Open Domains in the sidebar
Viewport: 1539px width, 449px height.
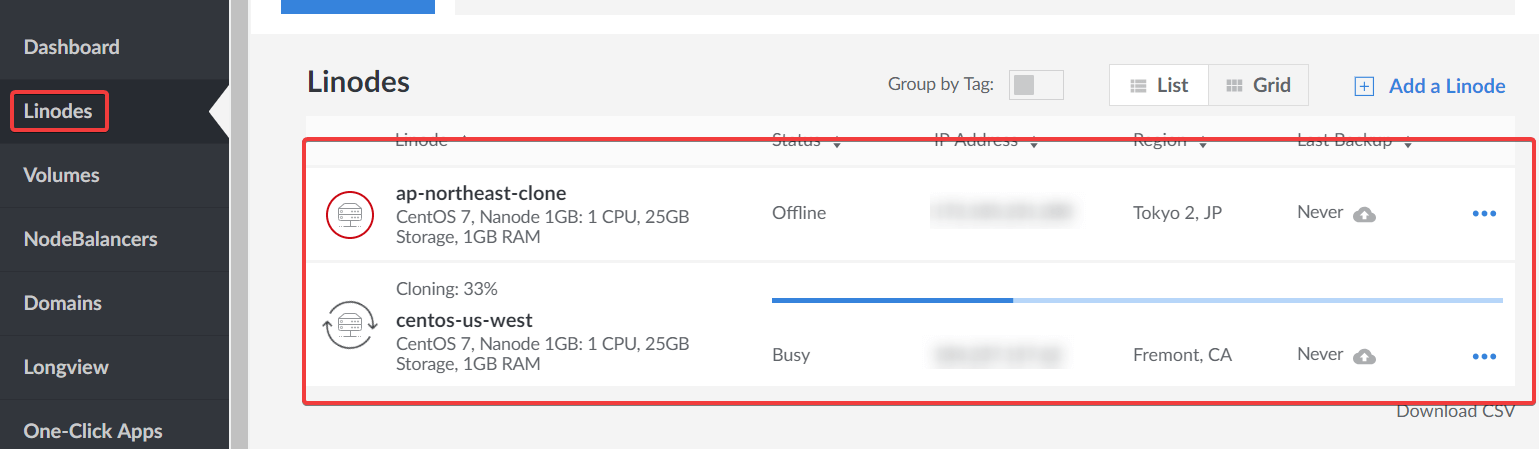pyautogui.click(x=63, y=303)
